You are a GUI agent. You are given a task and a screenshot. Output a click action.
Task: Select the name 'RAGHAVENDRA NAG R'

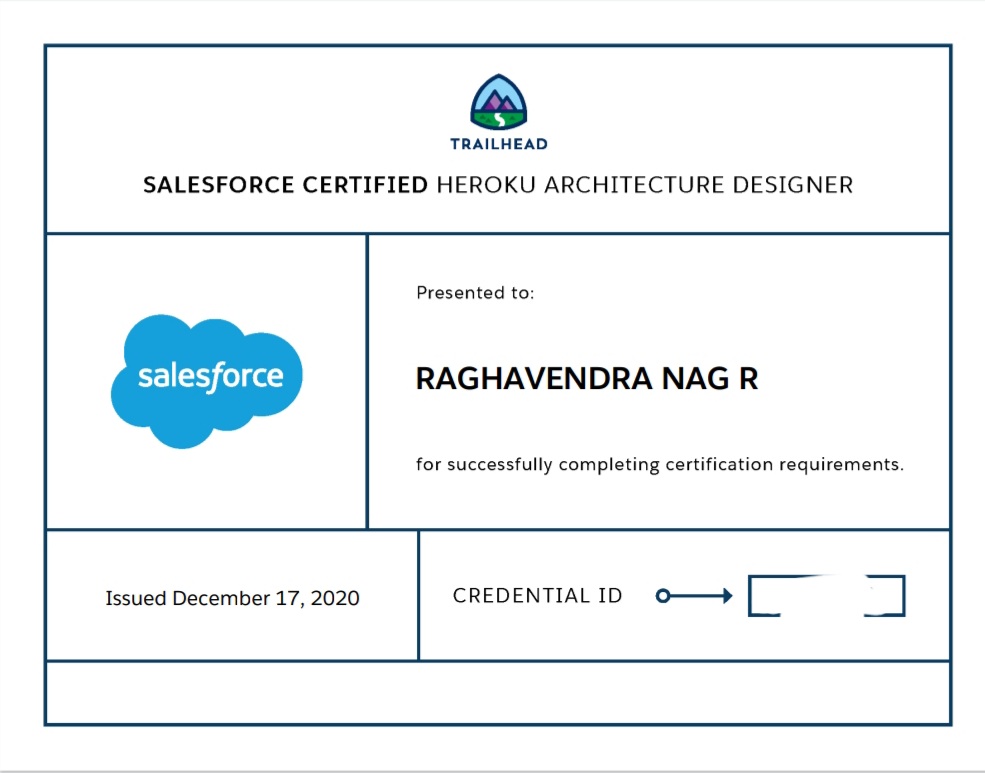587,379
